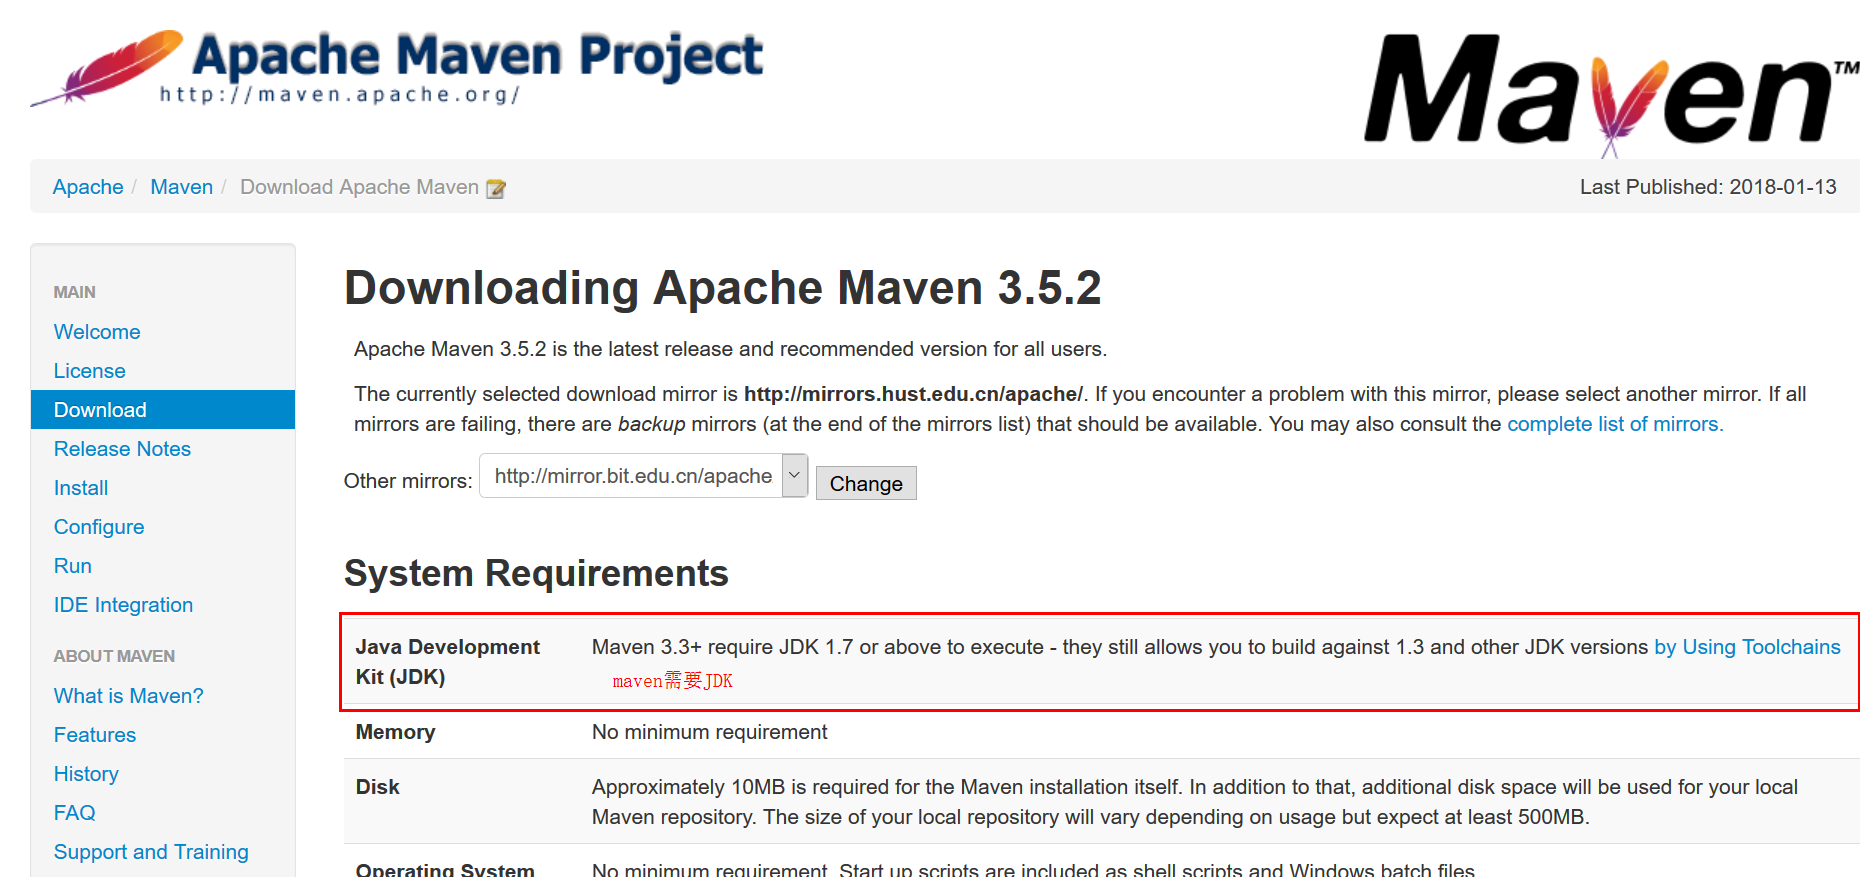Open the Install sidebar link
The height and width of the screenshot is (877, 1860).
81,488
